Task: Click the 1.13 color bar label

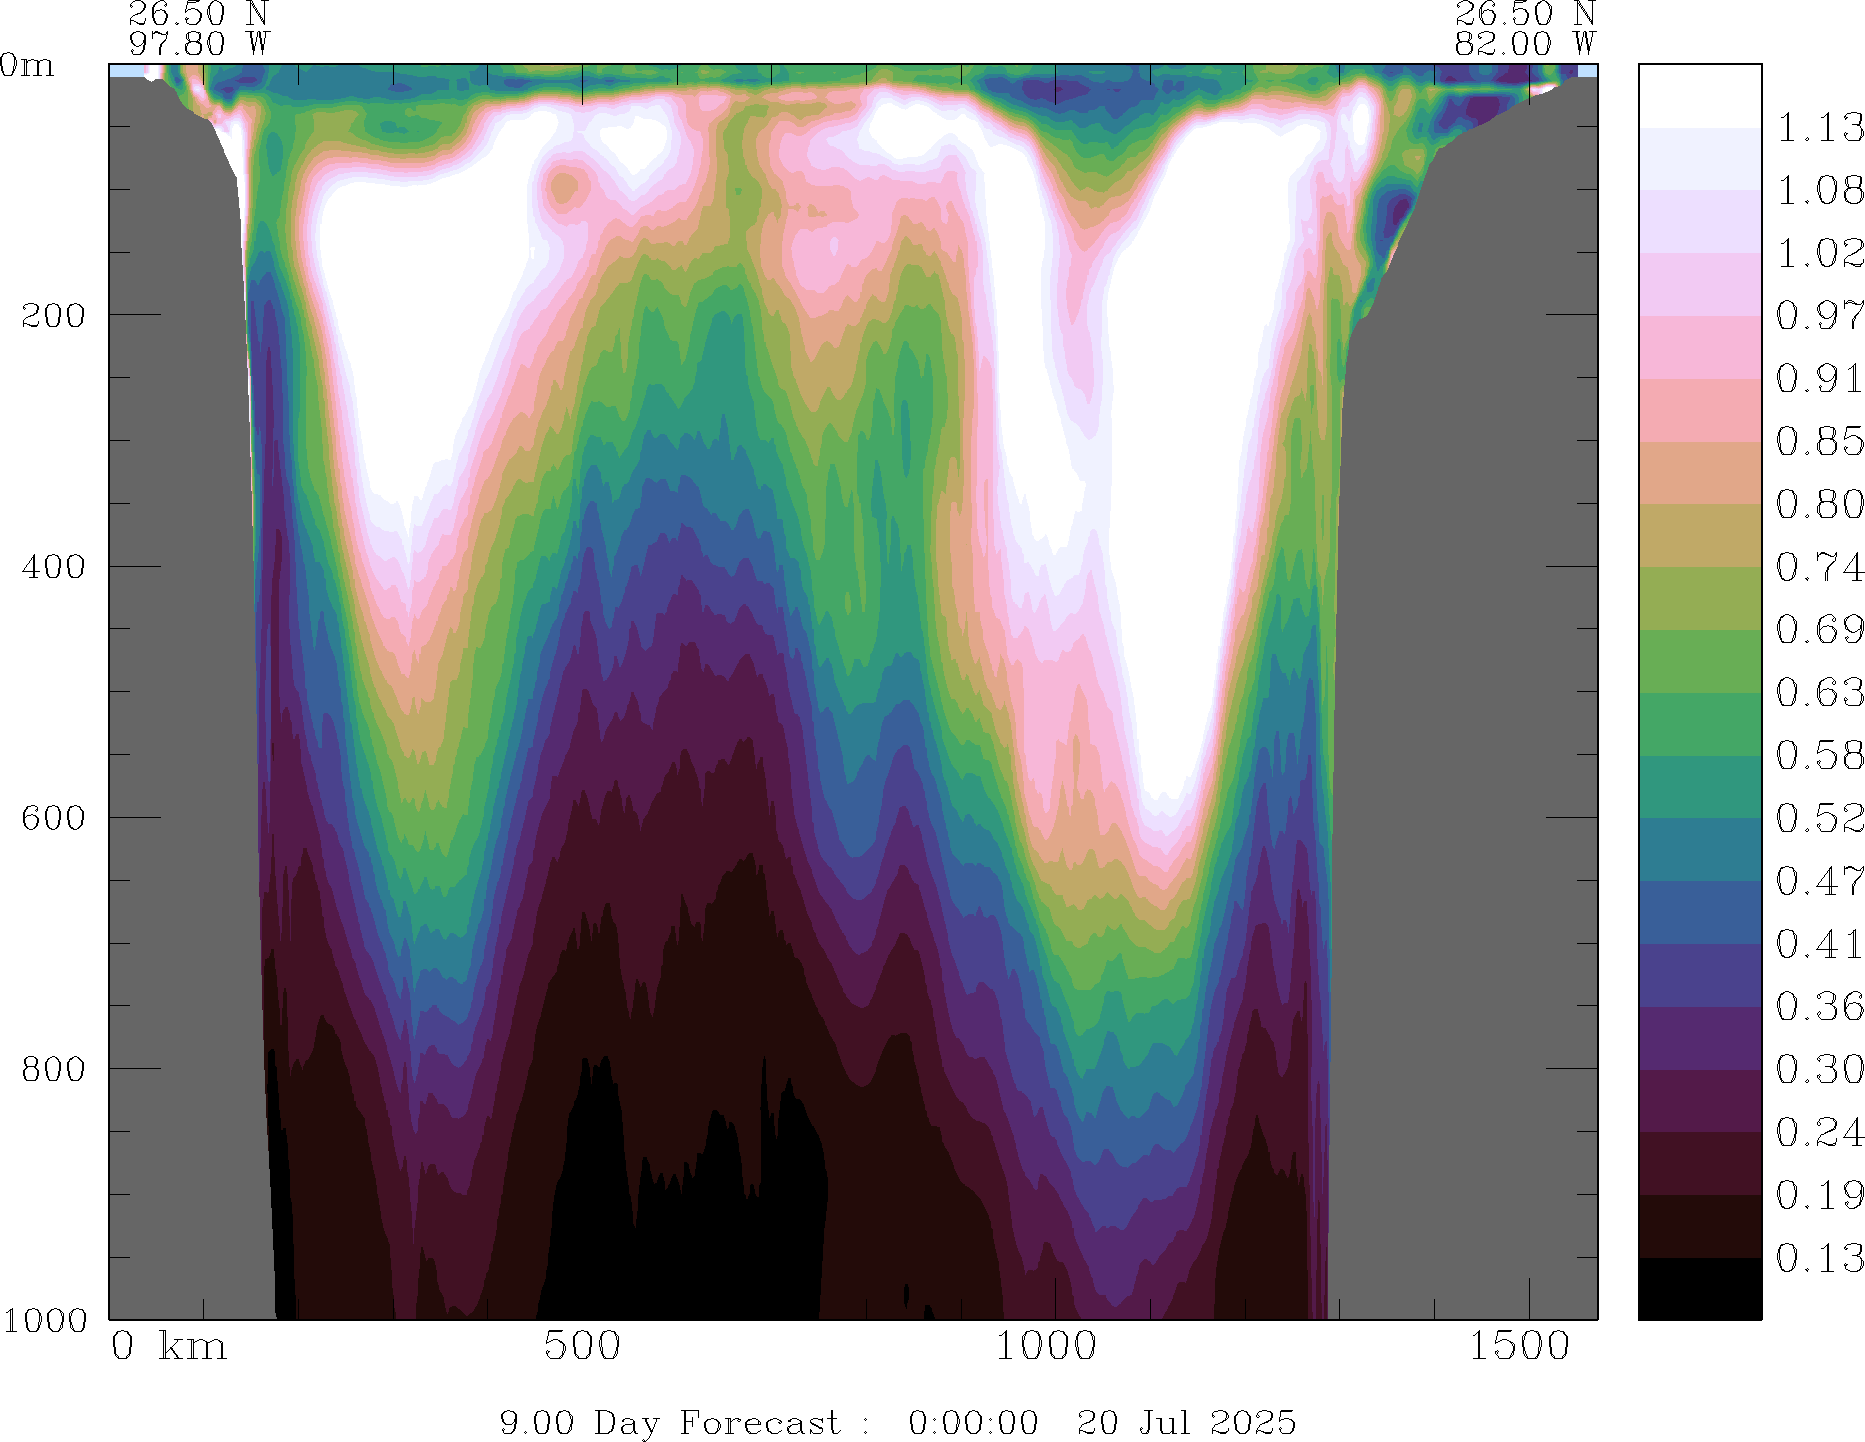Action: point(1819,128)
